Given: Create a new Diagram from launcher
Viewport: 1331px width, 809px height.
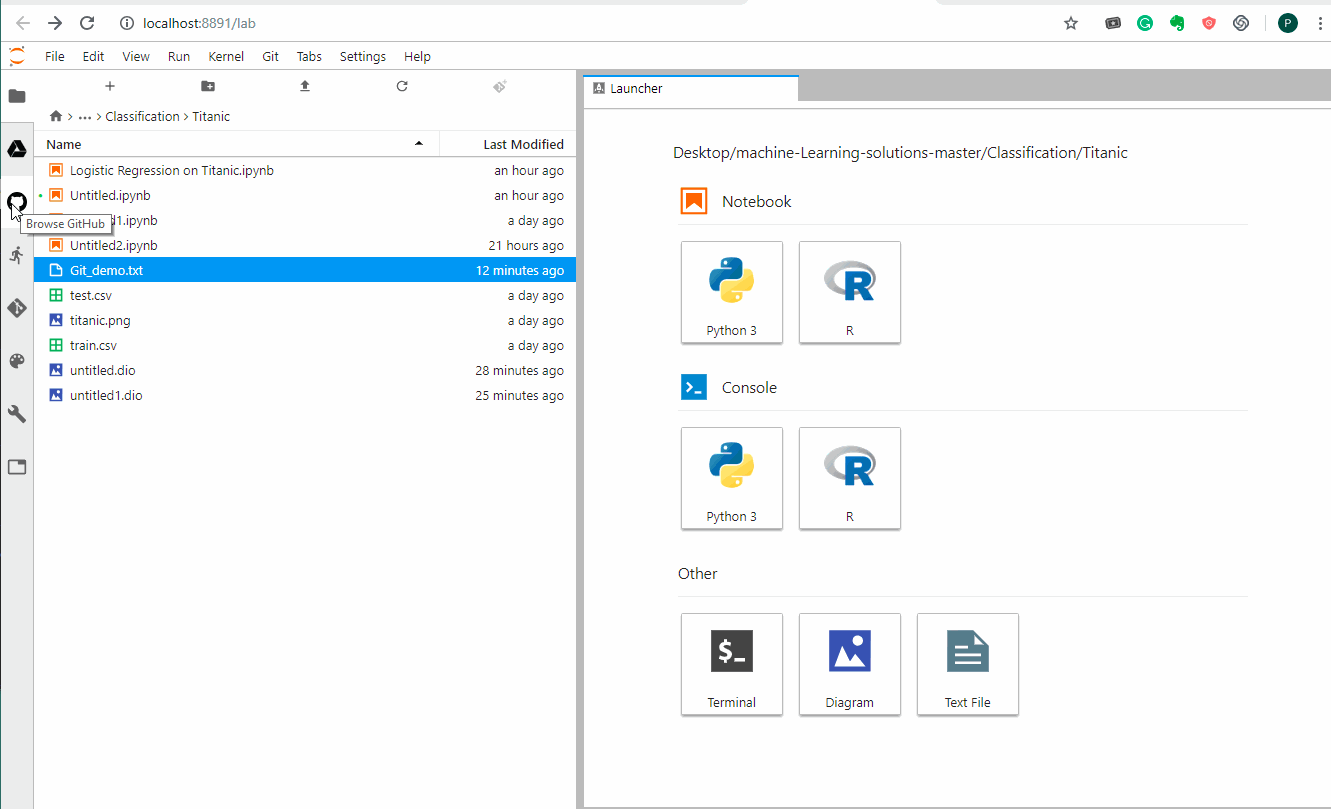Looking at the screenshot, I should 849,664.
